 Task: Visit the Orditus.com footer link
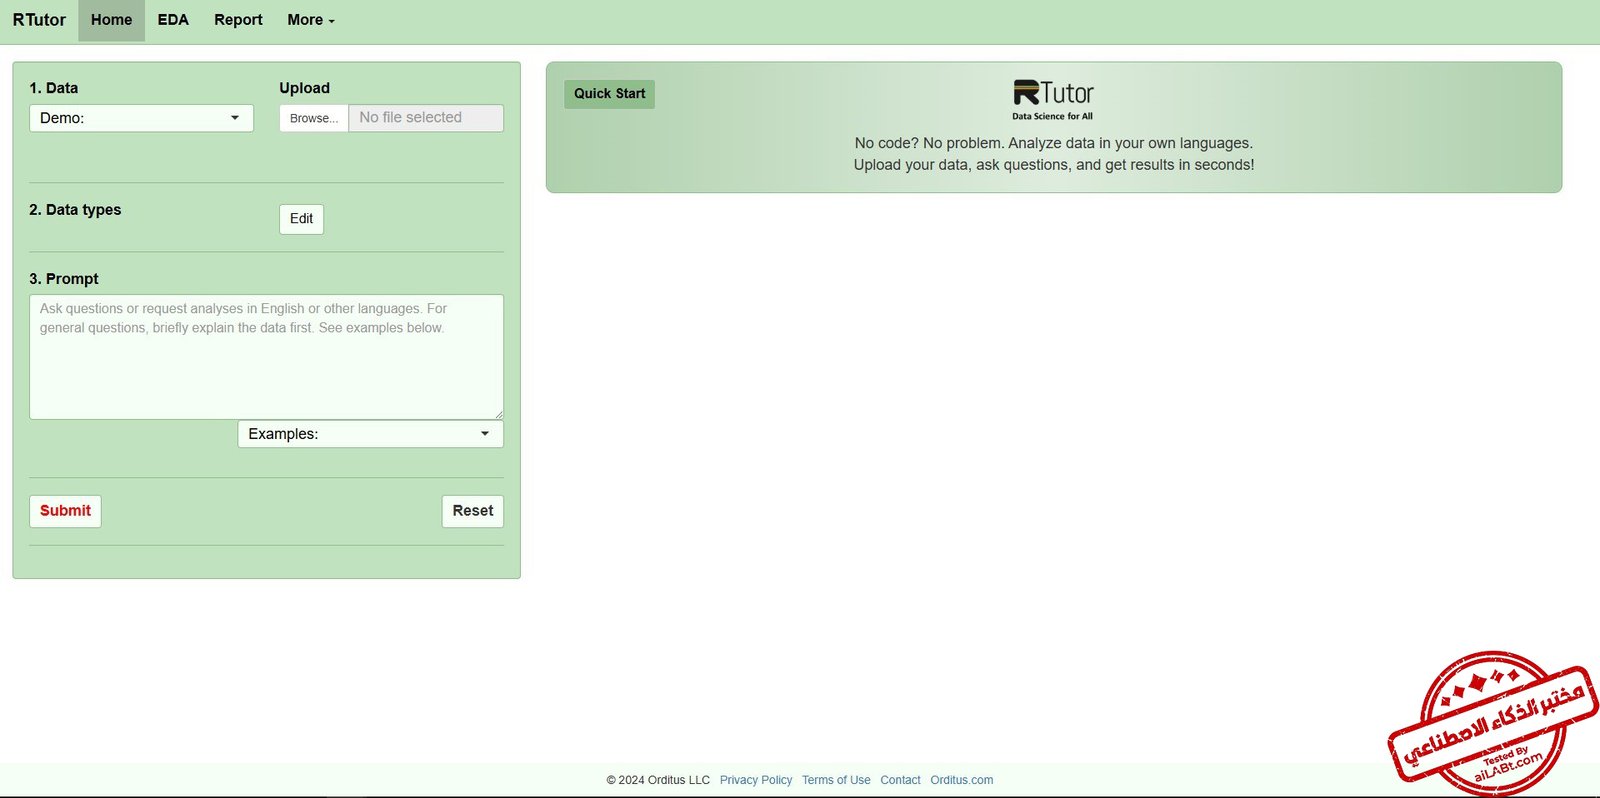coord(961,780)
